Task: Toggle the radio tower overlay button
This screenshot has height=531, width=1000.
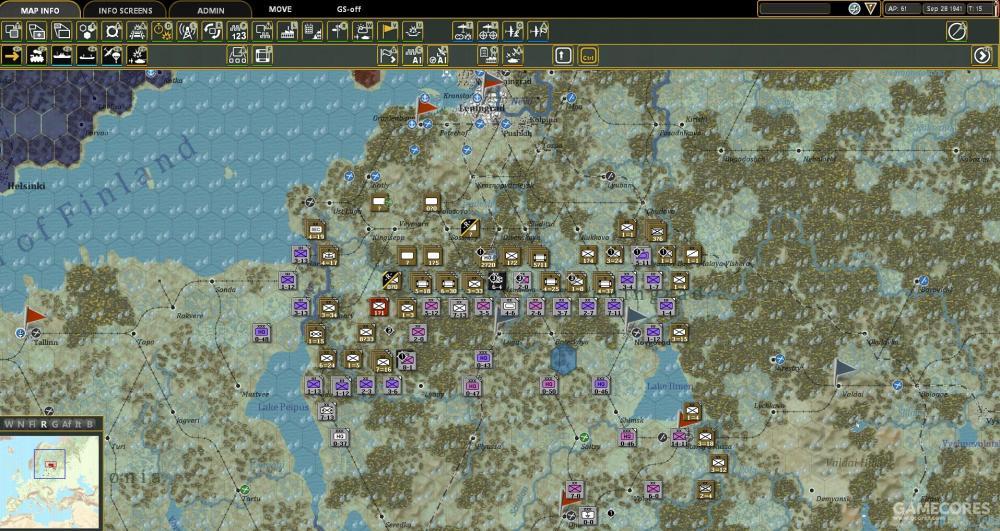Action: [188, 31]
